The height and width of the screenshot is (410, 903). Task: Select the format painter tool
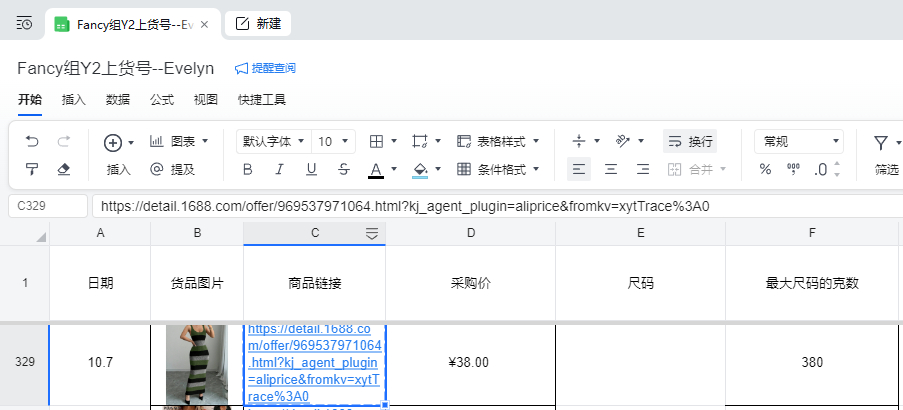click(32, 169)
